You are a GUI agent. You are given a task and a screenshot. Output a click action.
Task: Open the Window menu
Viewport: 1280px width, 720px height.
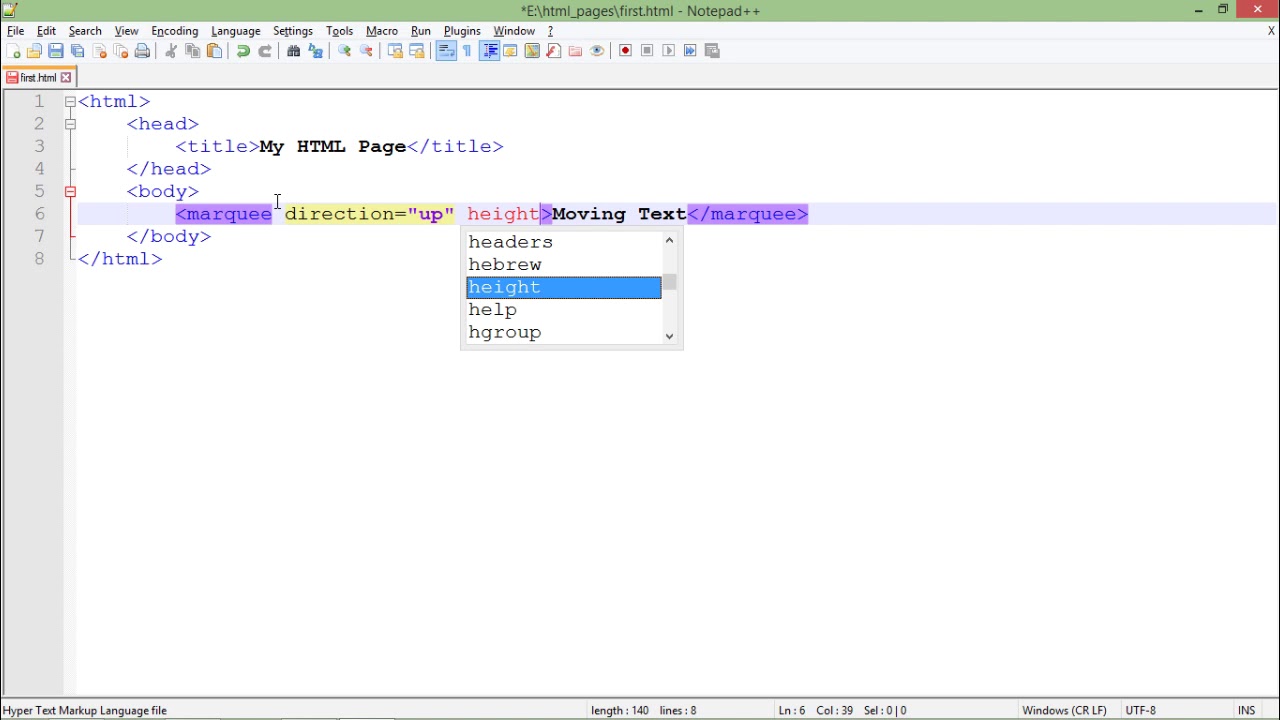pyautogui.click(x=514, y=31)
